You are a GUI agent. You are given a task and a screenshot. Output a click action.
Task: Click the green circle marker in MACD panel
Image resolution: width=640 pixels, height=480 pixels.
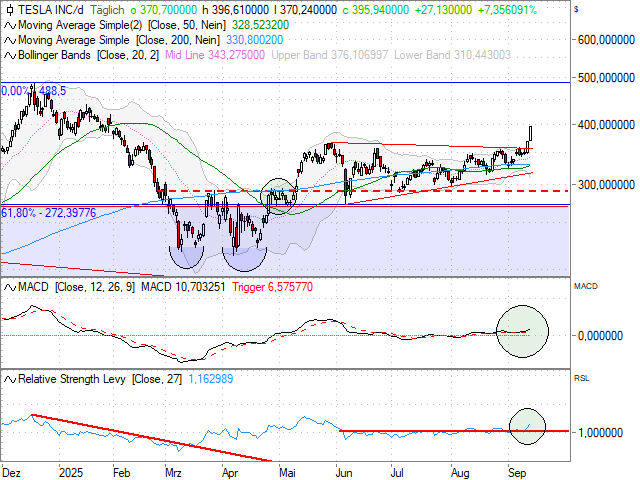522,331
